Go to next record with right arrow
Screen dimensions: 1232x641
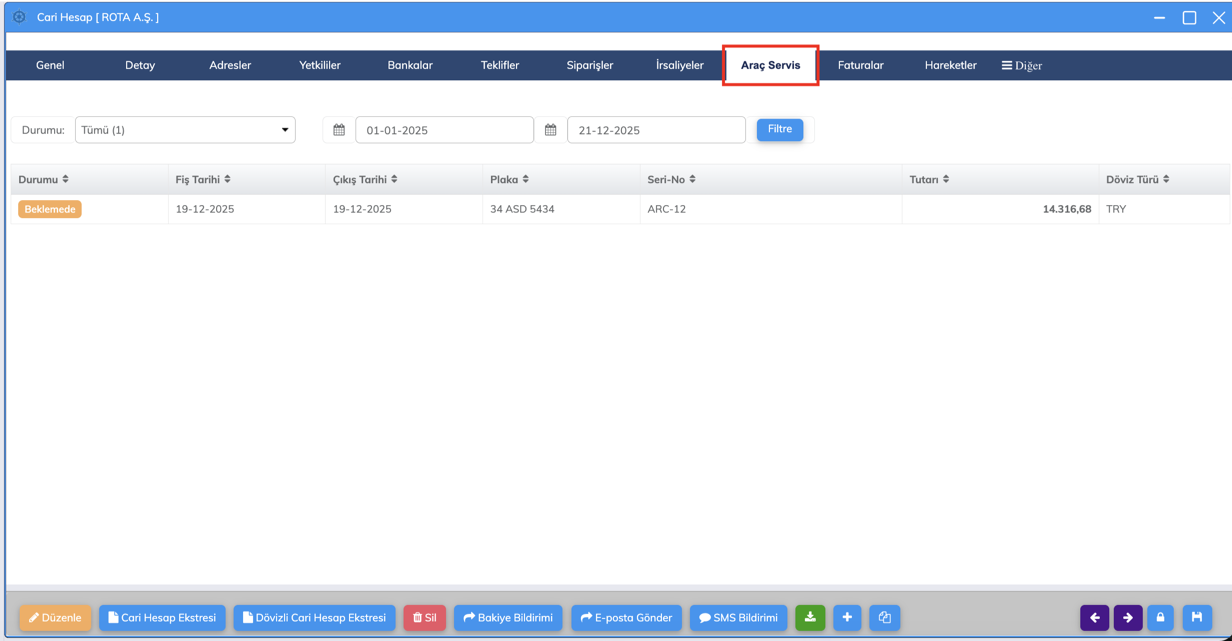point(1128,618)
